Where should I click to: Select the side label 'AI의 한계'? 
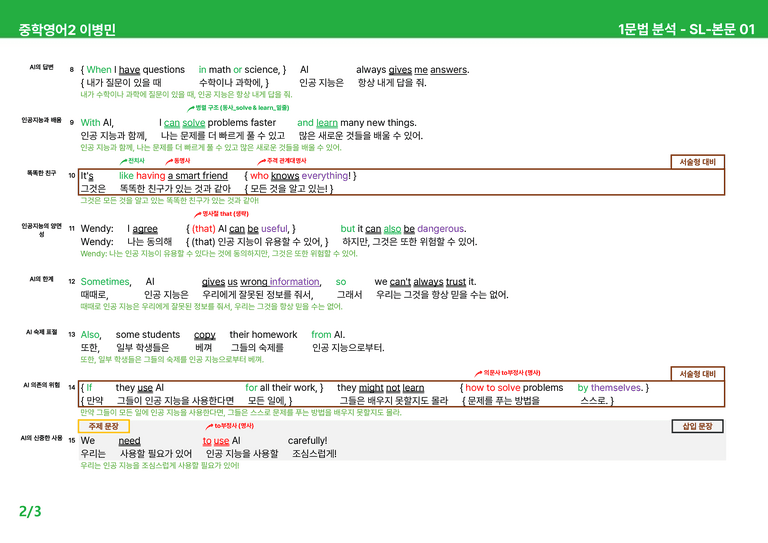(x=42, y=279)
